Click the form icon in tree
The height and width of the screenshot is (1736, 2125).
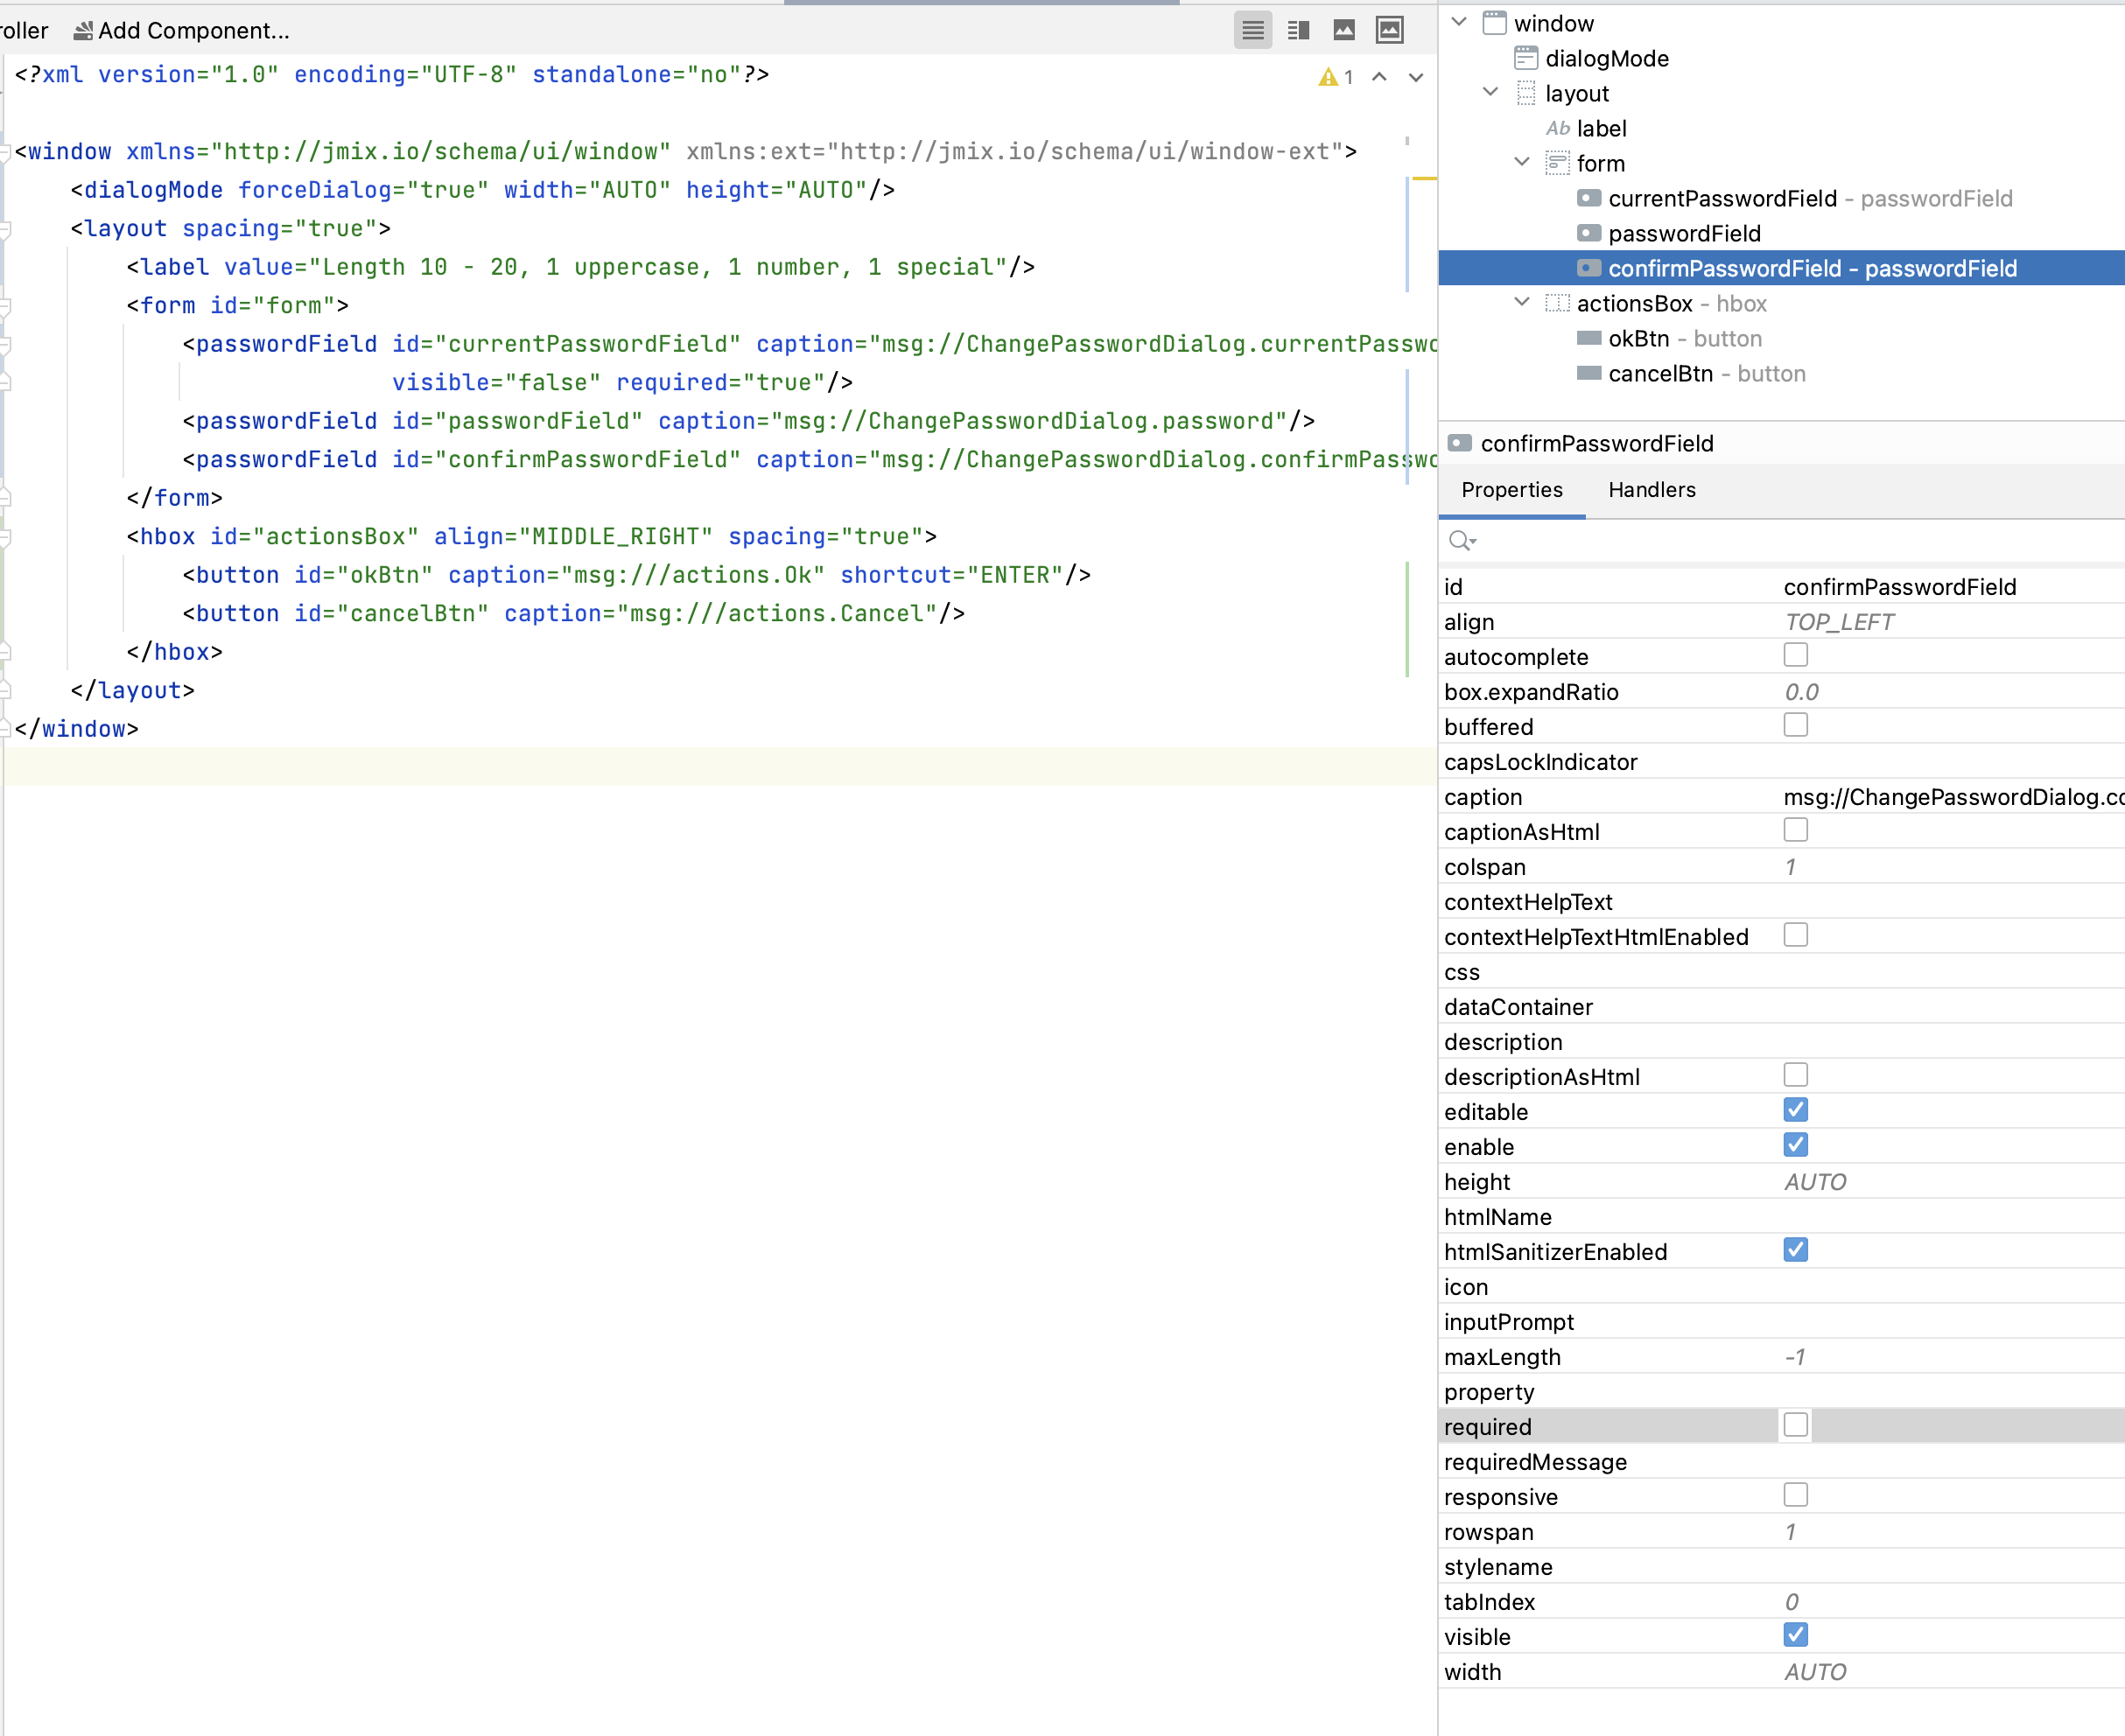[1557, 162]
